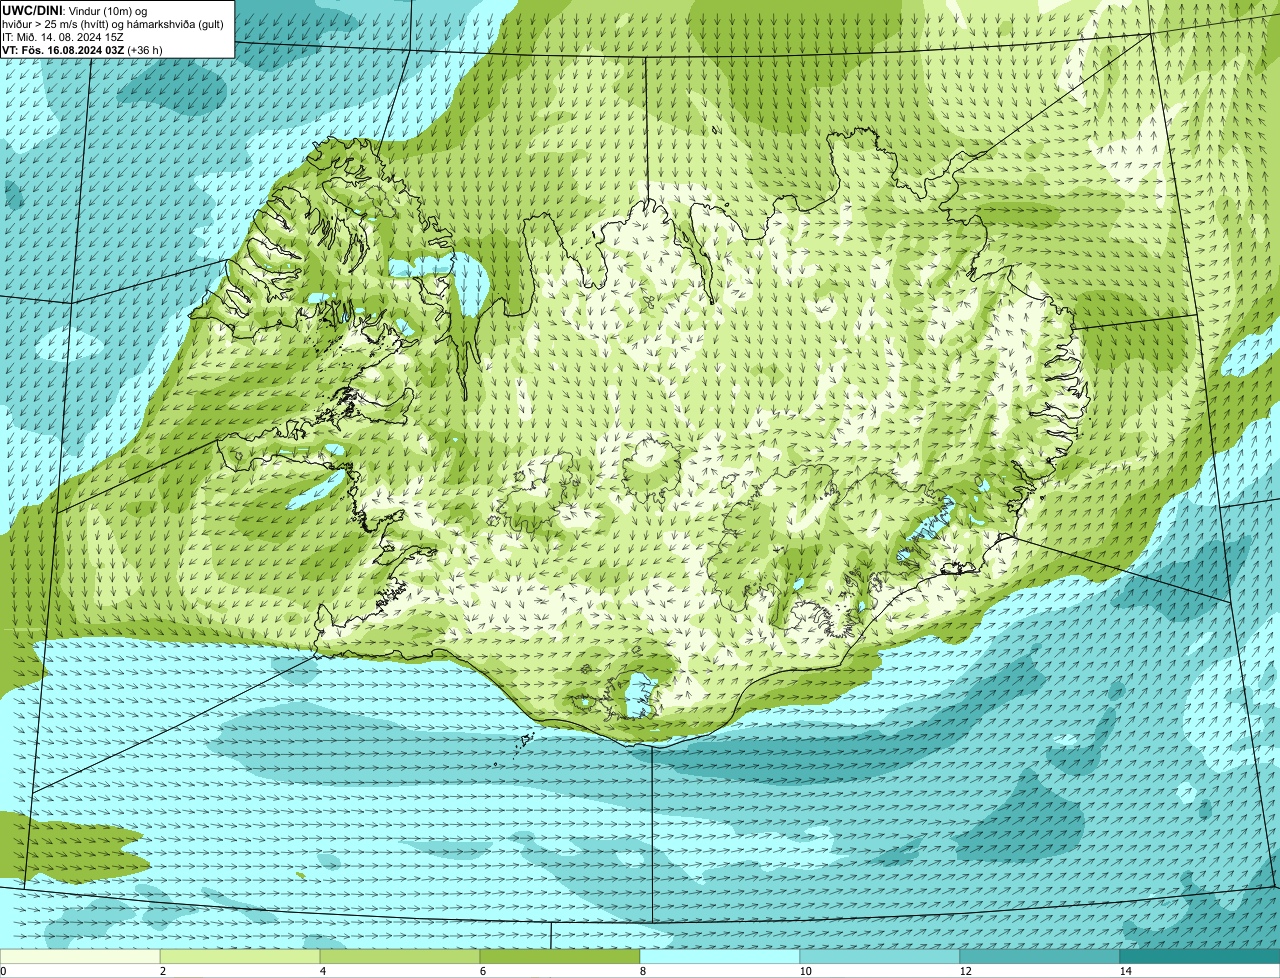Click the darkest teal legend color above 14

[1200, 956]
